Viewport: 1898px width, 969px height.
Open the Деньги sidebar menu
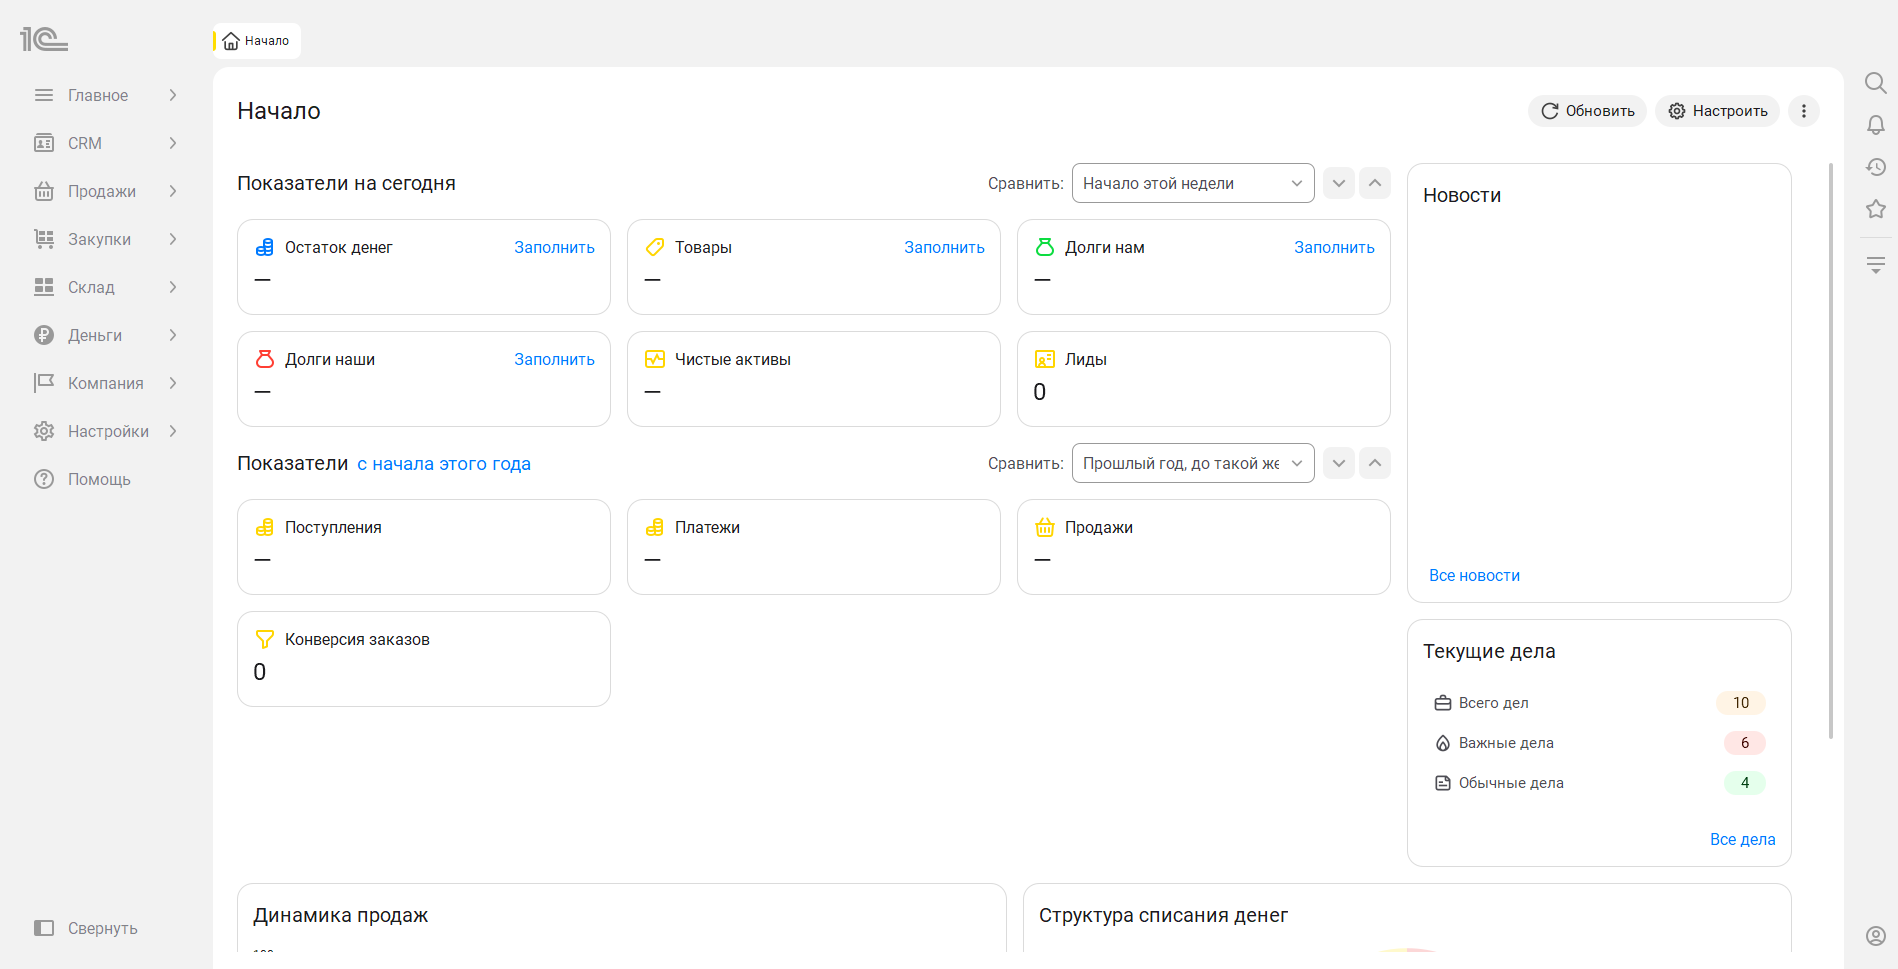pos(106,335)
